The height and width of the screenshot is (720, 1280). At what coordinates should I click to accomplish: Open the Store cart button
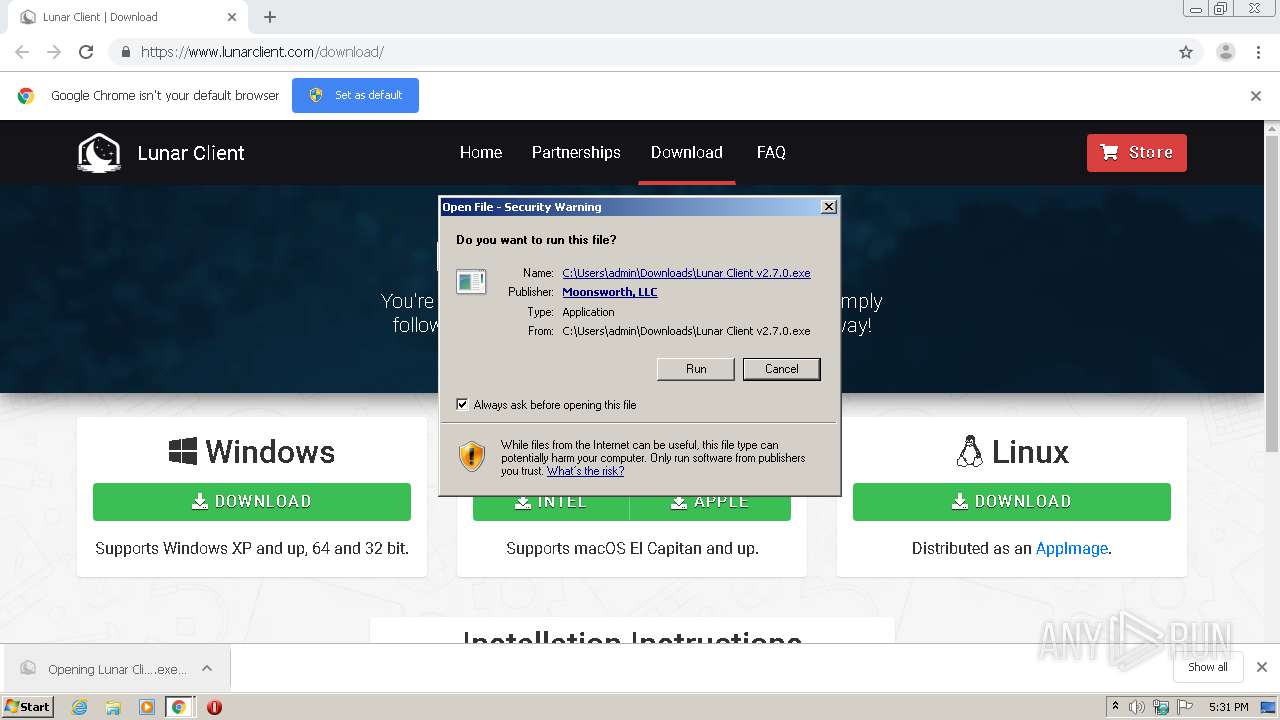point(1136,152)
